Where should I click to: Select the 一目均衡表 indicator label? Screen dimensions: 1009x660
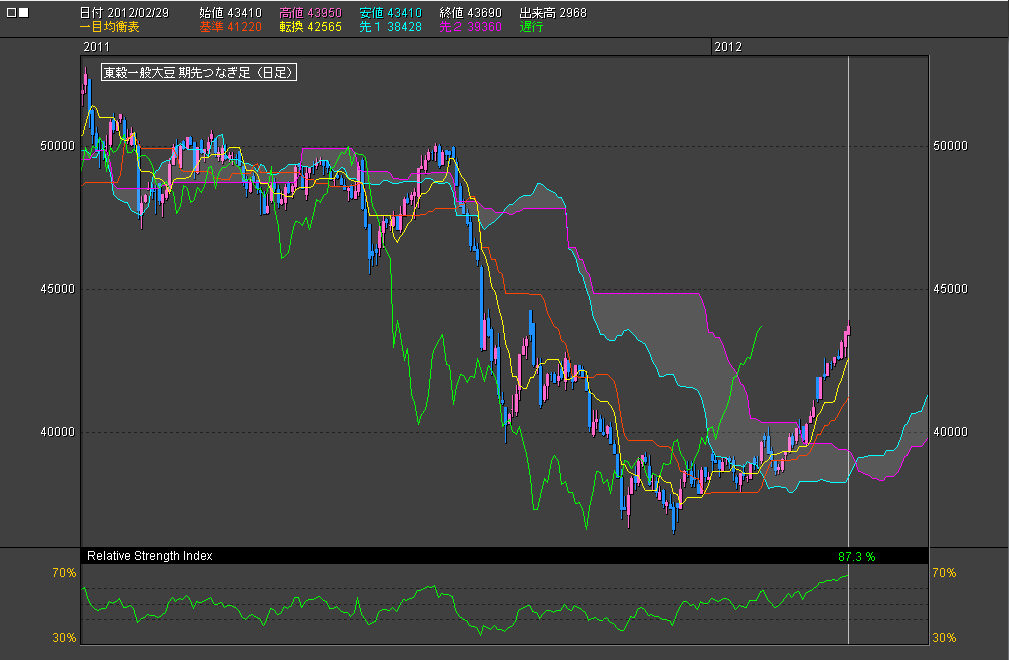110,27
